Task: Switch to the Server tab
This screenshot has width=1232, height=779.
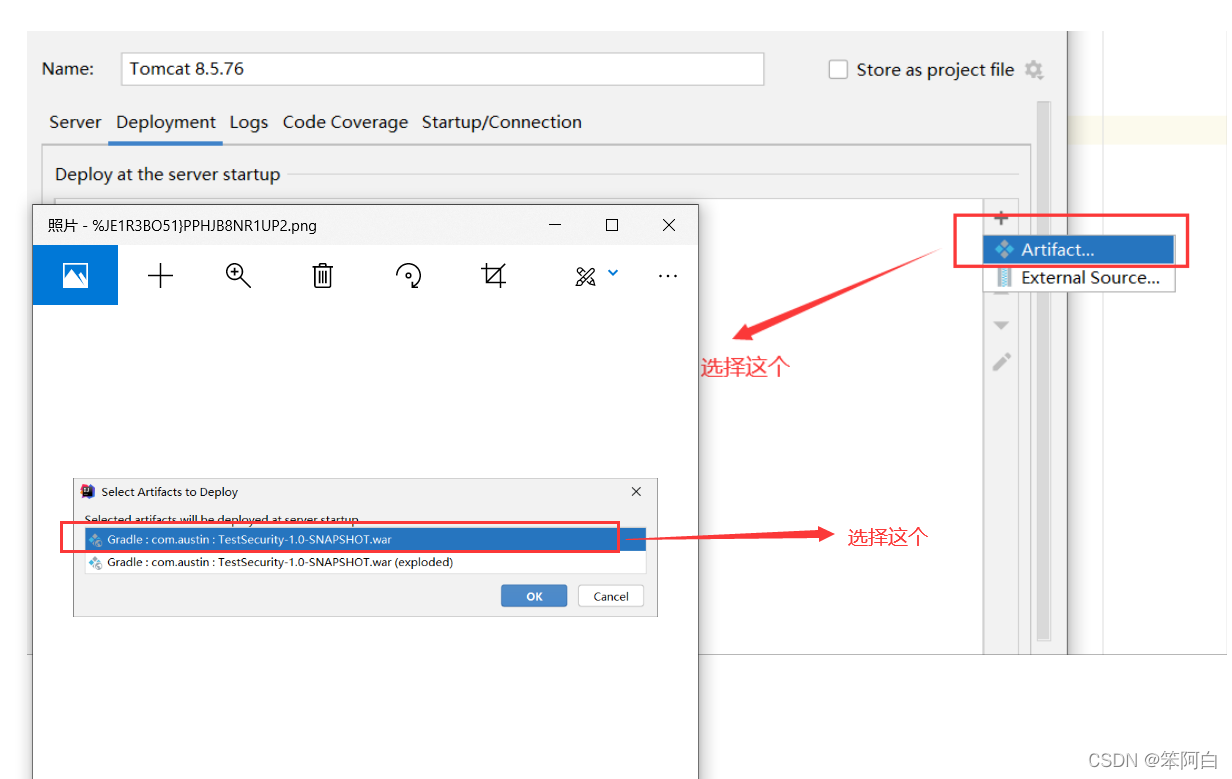Action: (x=75, y=122)
